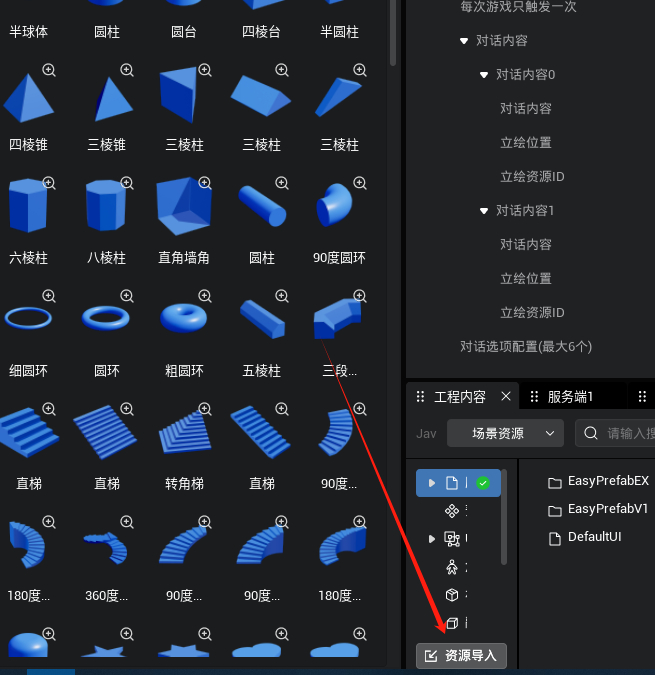This screenshot has width=655, height=675.
Task: Click drag handle of 工程内容 tab
Action: click(420, 396)
